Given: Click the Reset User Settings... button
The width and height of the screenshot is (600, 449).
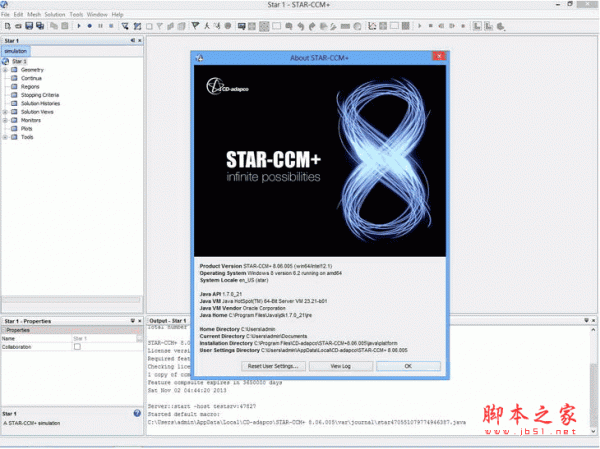Looking at the screenshot, I should (273, 366).
